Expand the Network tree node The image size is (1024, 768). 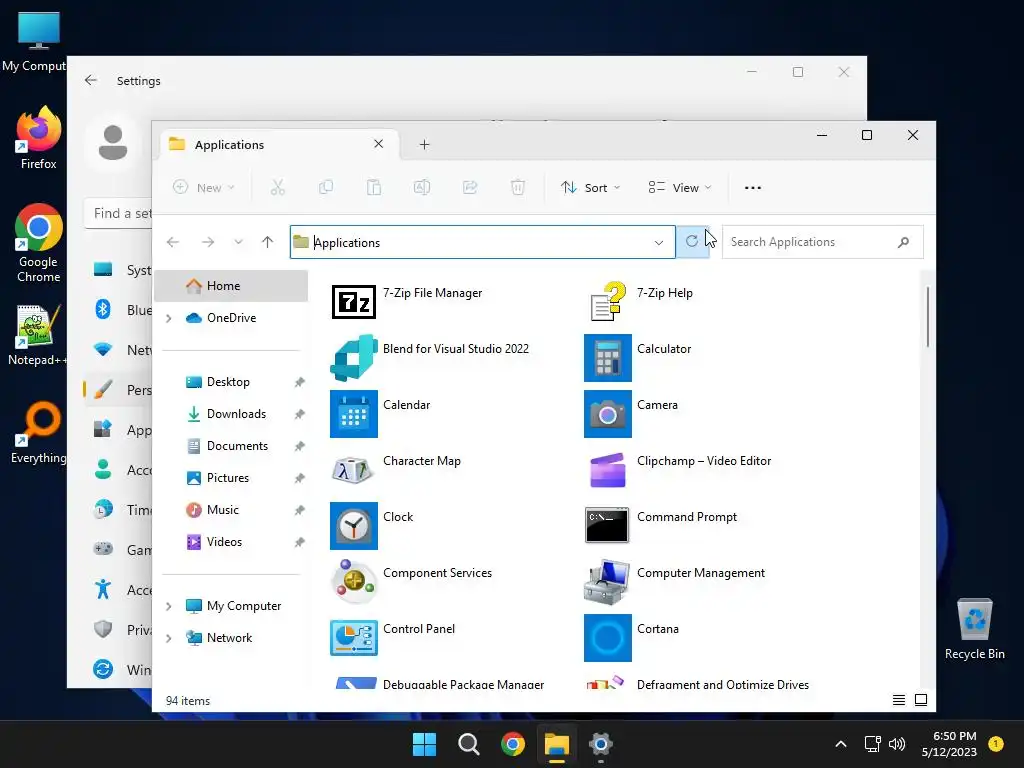pos(168,638)
